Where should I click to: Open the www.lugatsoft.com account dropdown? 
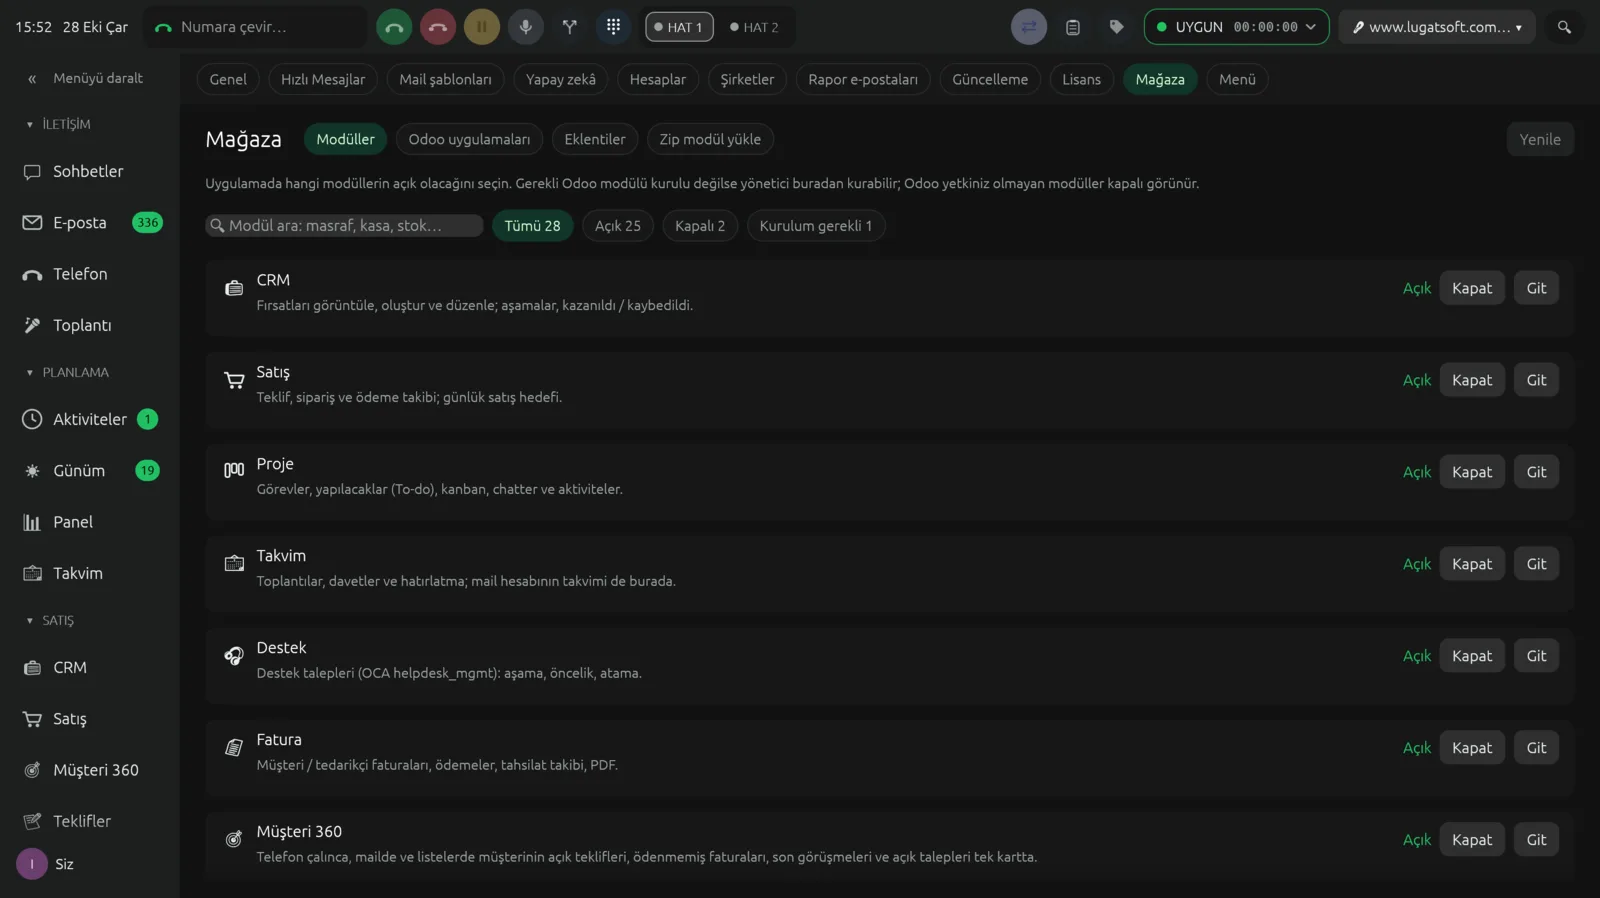coord(1437,27)
